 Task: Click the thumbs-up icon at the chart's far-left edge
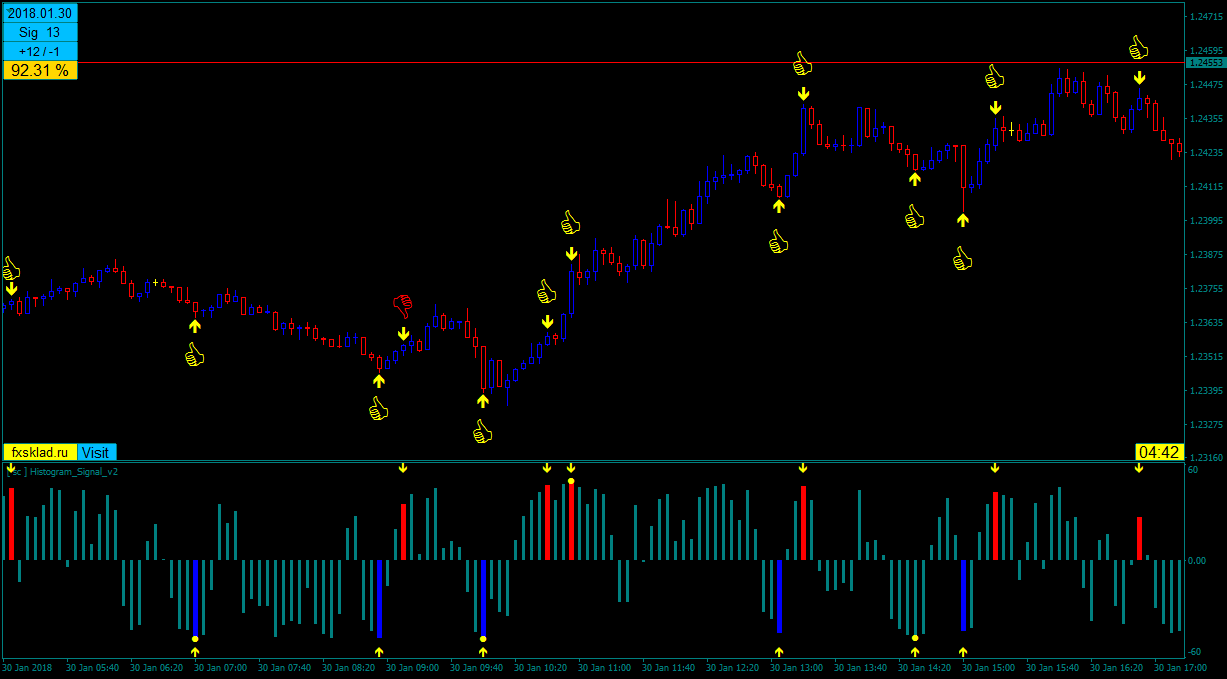(x=11, y=268)
